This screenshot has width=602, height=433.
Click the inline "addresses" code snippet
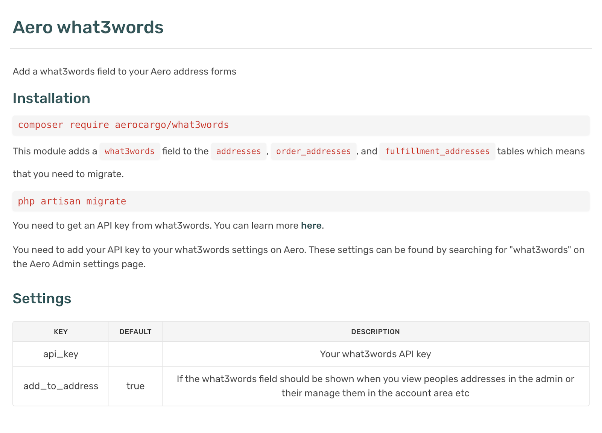[238, 151]
